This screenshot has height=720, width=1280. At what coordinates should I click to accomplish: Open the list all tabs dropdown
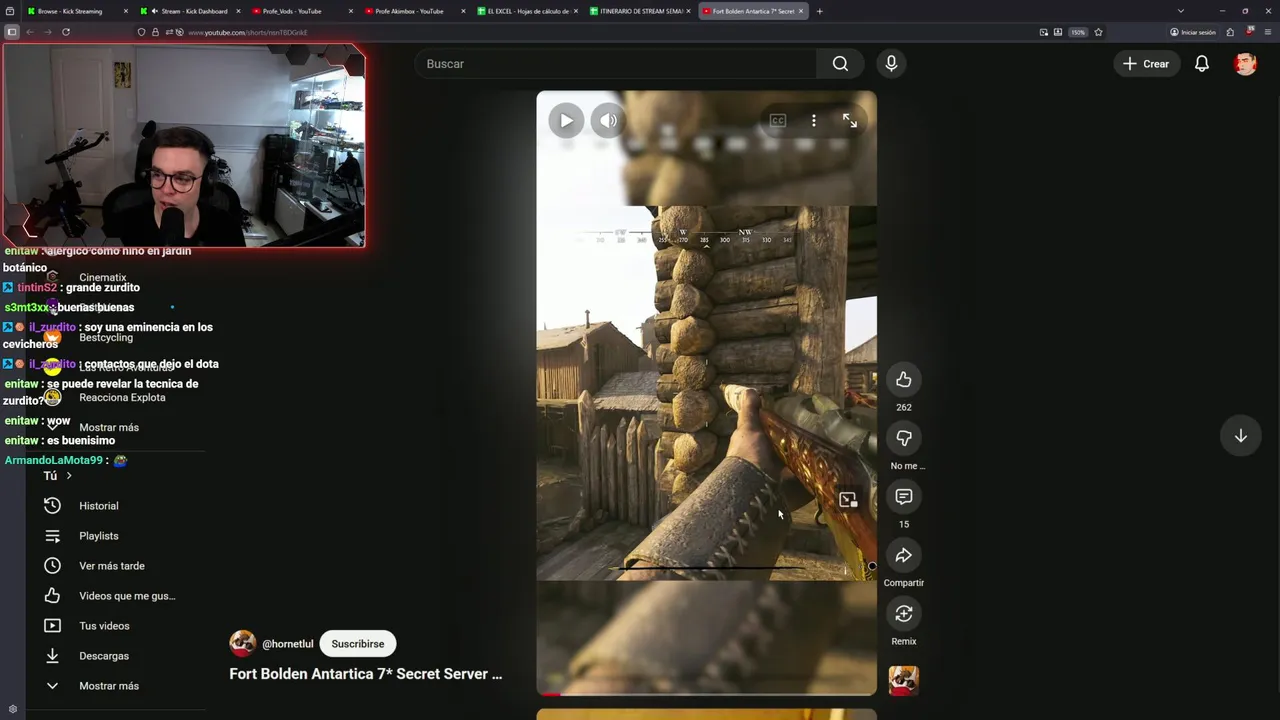[1181, 11]
